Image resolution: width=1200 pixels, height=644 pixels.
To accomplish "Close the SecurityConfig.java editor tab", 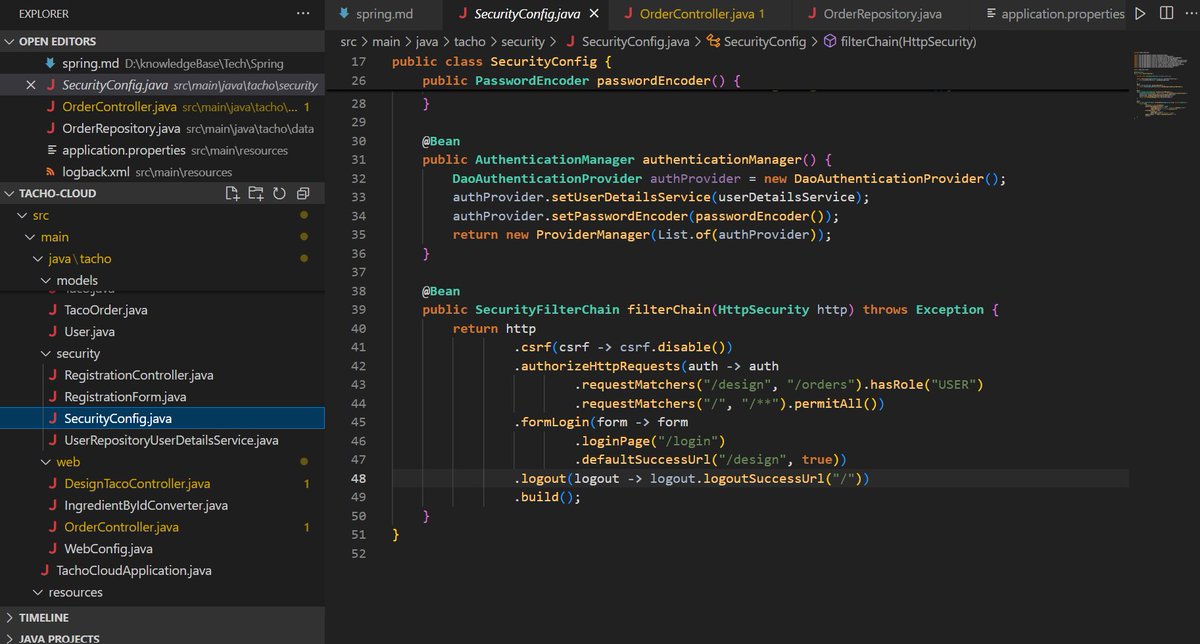I will click(x=594, y=14).
